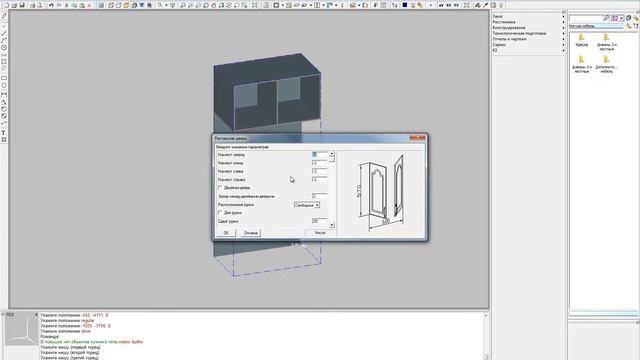Viewport: 640px width, 360px height.
Task: Click the Зазор между двойными дверями field
Action: [320, 196]
